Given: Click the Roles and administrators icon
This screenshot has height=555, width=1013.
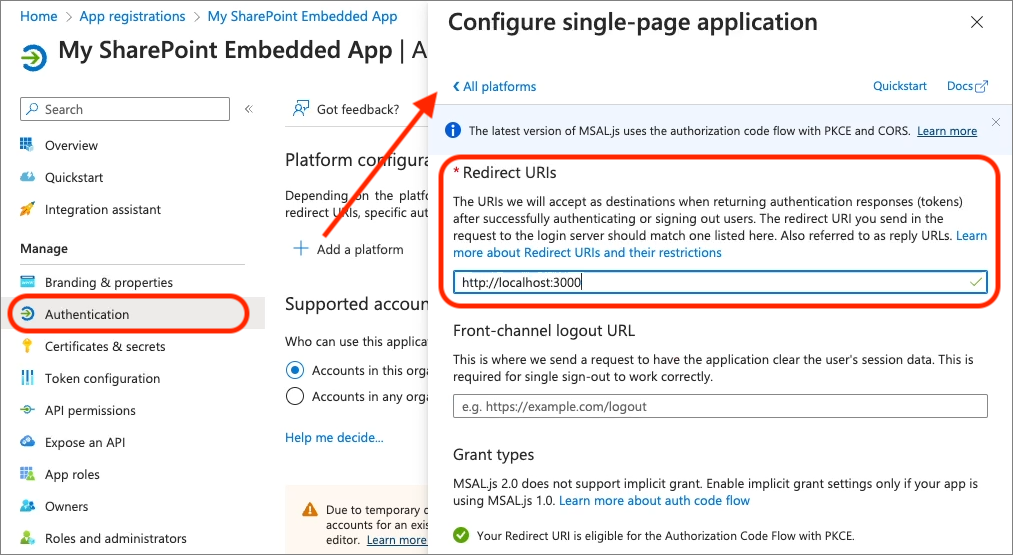Looking at the screenshot, I should click(x=27, y=538).
